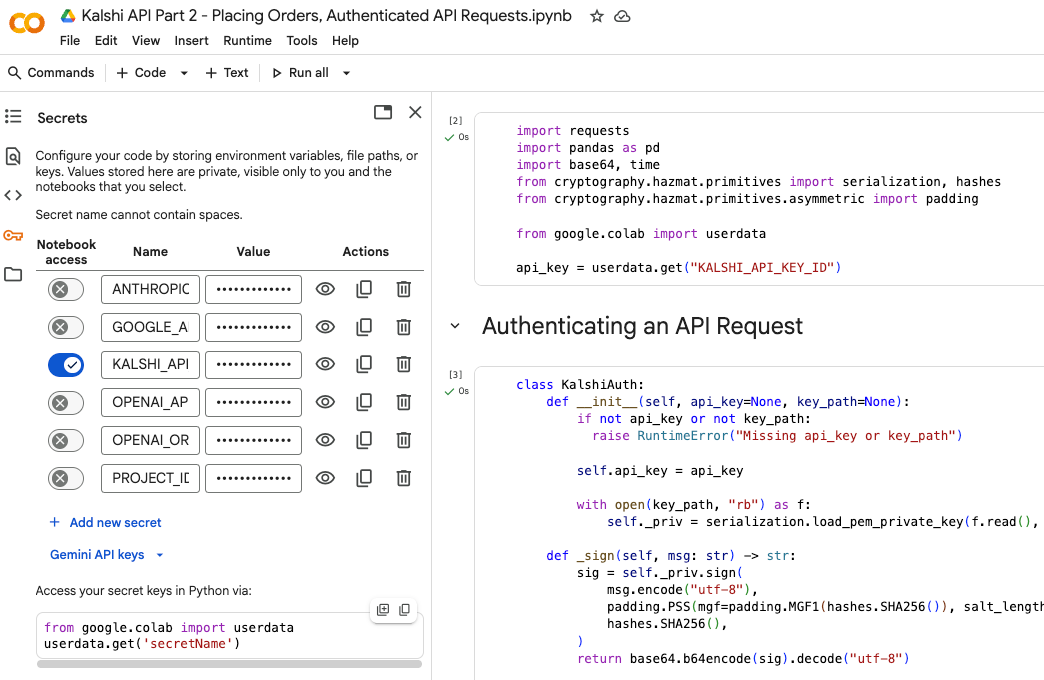Open Find and replace sidebar icon
Image resolution: width=1044 pixels, height=680 pixels.
[x=13, y=156]
